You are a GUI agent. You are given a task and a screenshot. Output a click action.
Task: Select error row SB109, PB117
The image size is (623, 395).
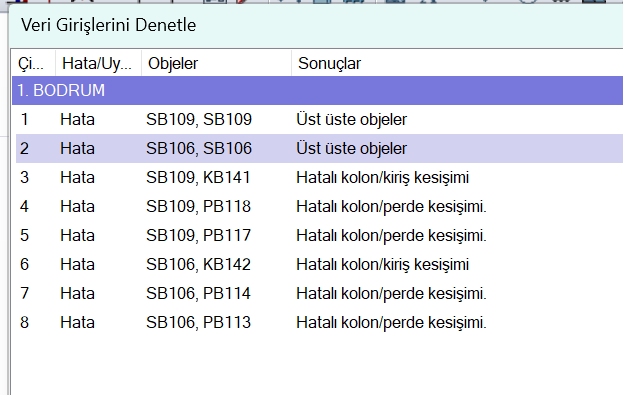(x=319, y=236)
